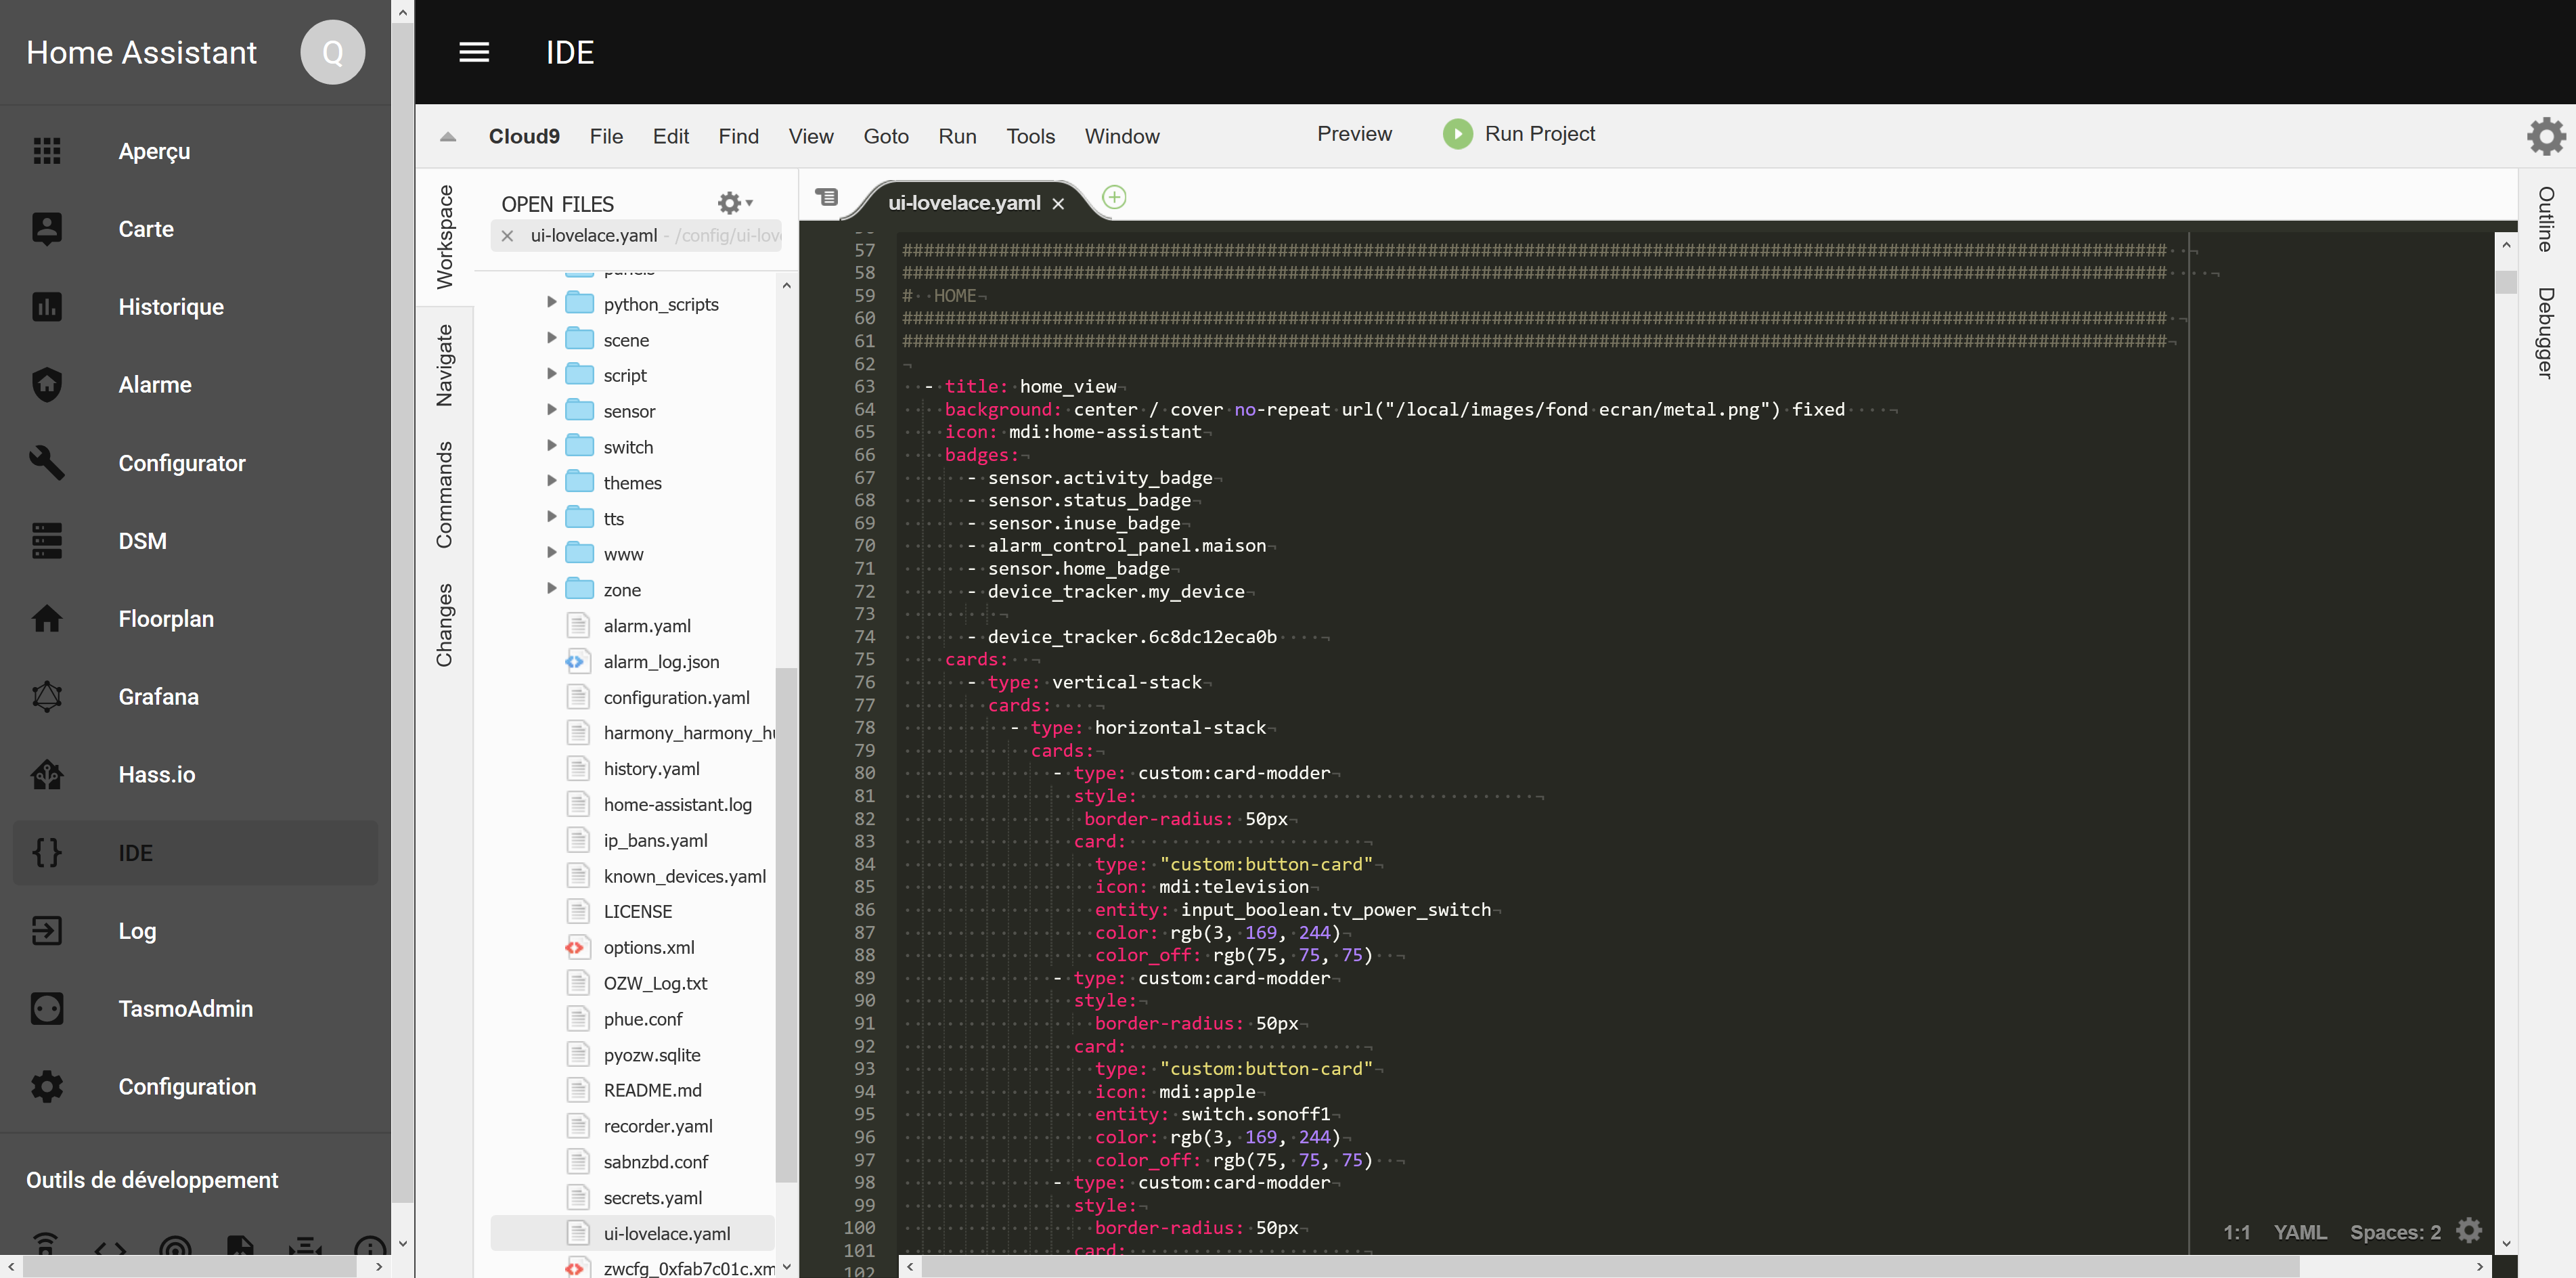This screenshot has width=2576, height=1278.
Task: Collapse the Cloud9 menu bar with the arrow
Action: (448, 136)
